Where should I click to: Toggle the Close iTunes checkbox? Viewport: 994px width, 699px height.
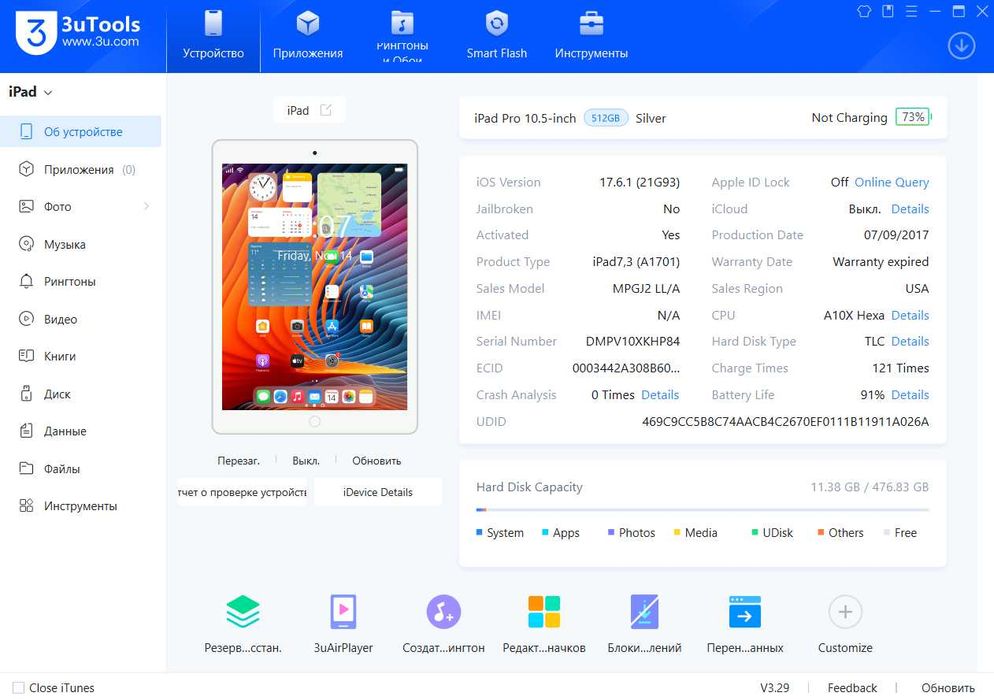(x=18, y=688)
